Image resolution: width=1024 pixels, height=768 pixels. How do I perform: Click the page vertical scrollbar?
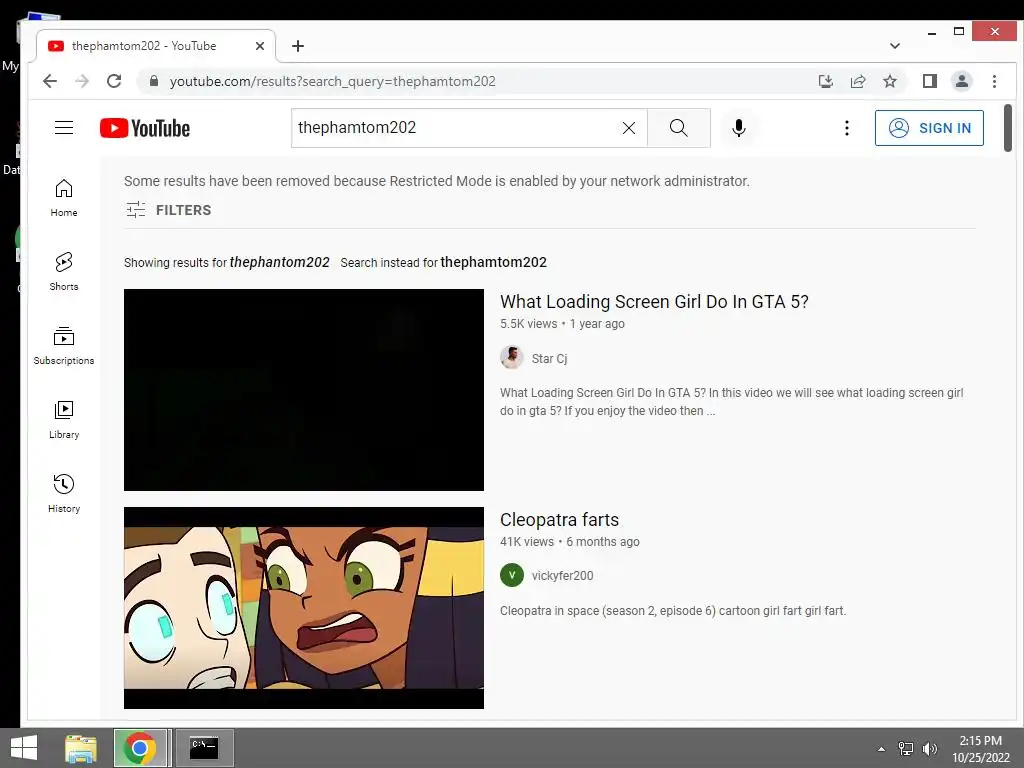pyautogui.click(x=1008, y=128)
